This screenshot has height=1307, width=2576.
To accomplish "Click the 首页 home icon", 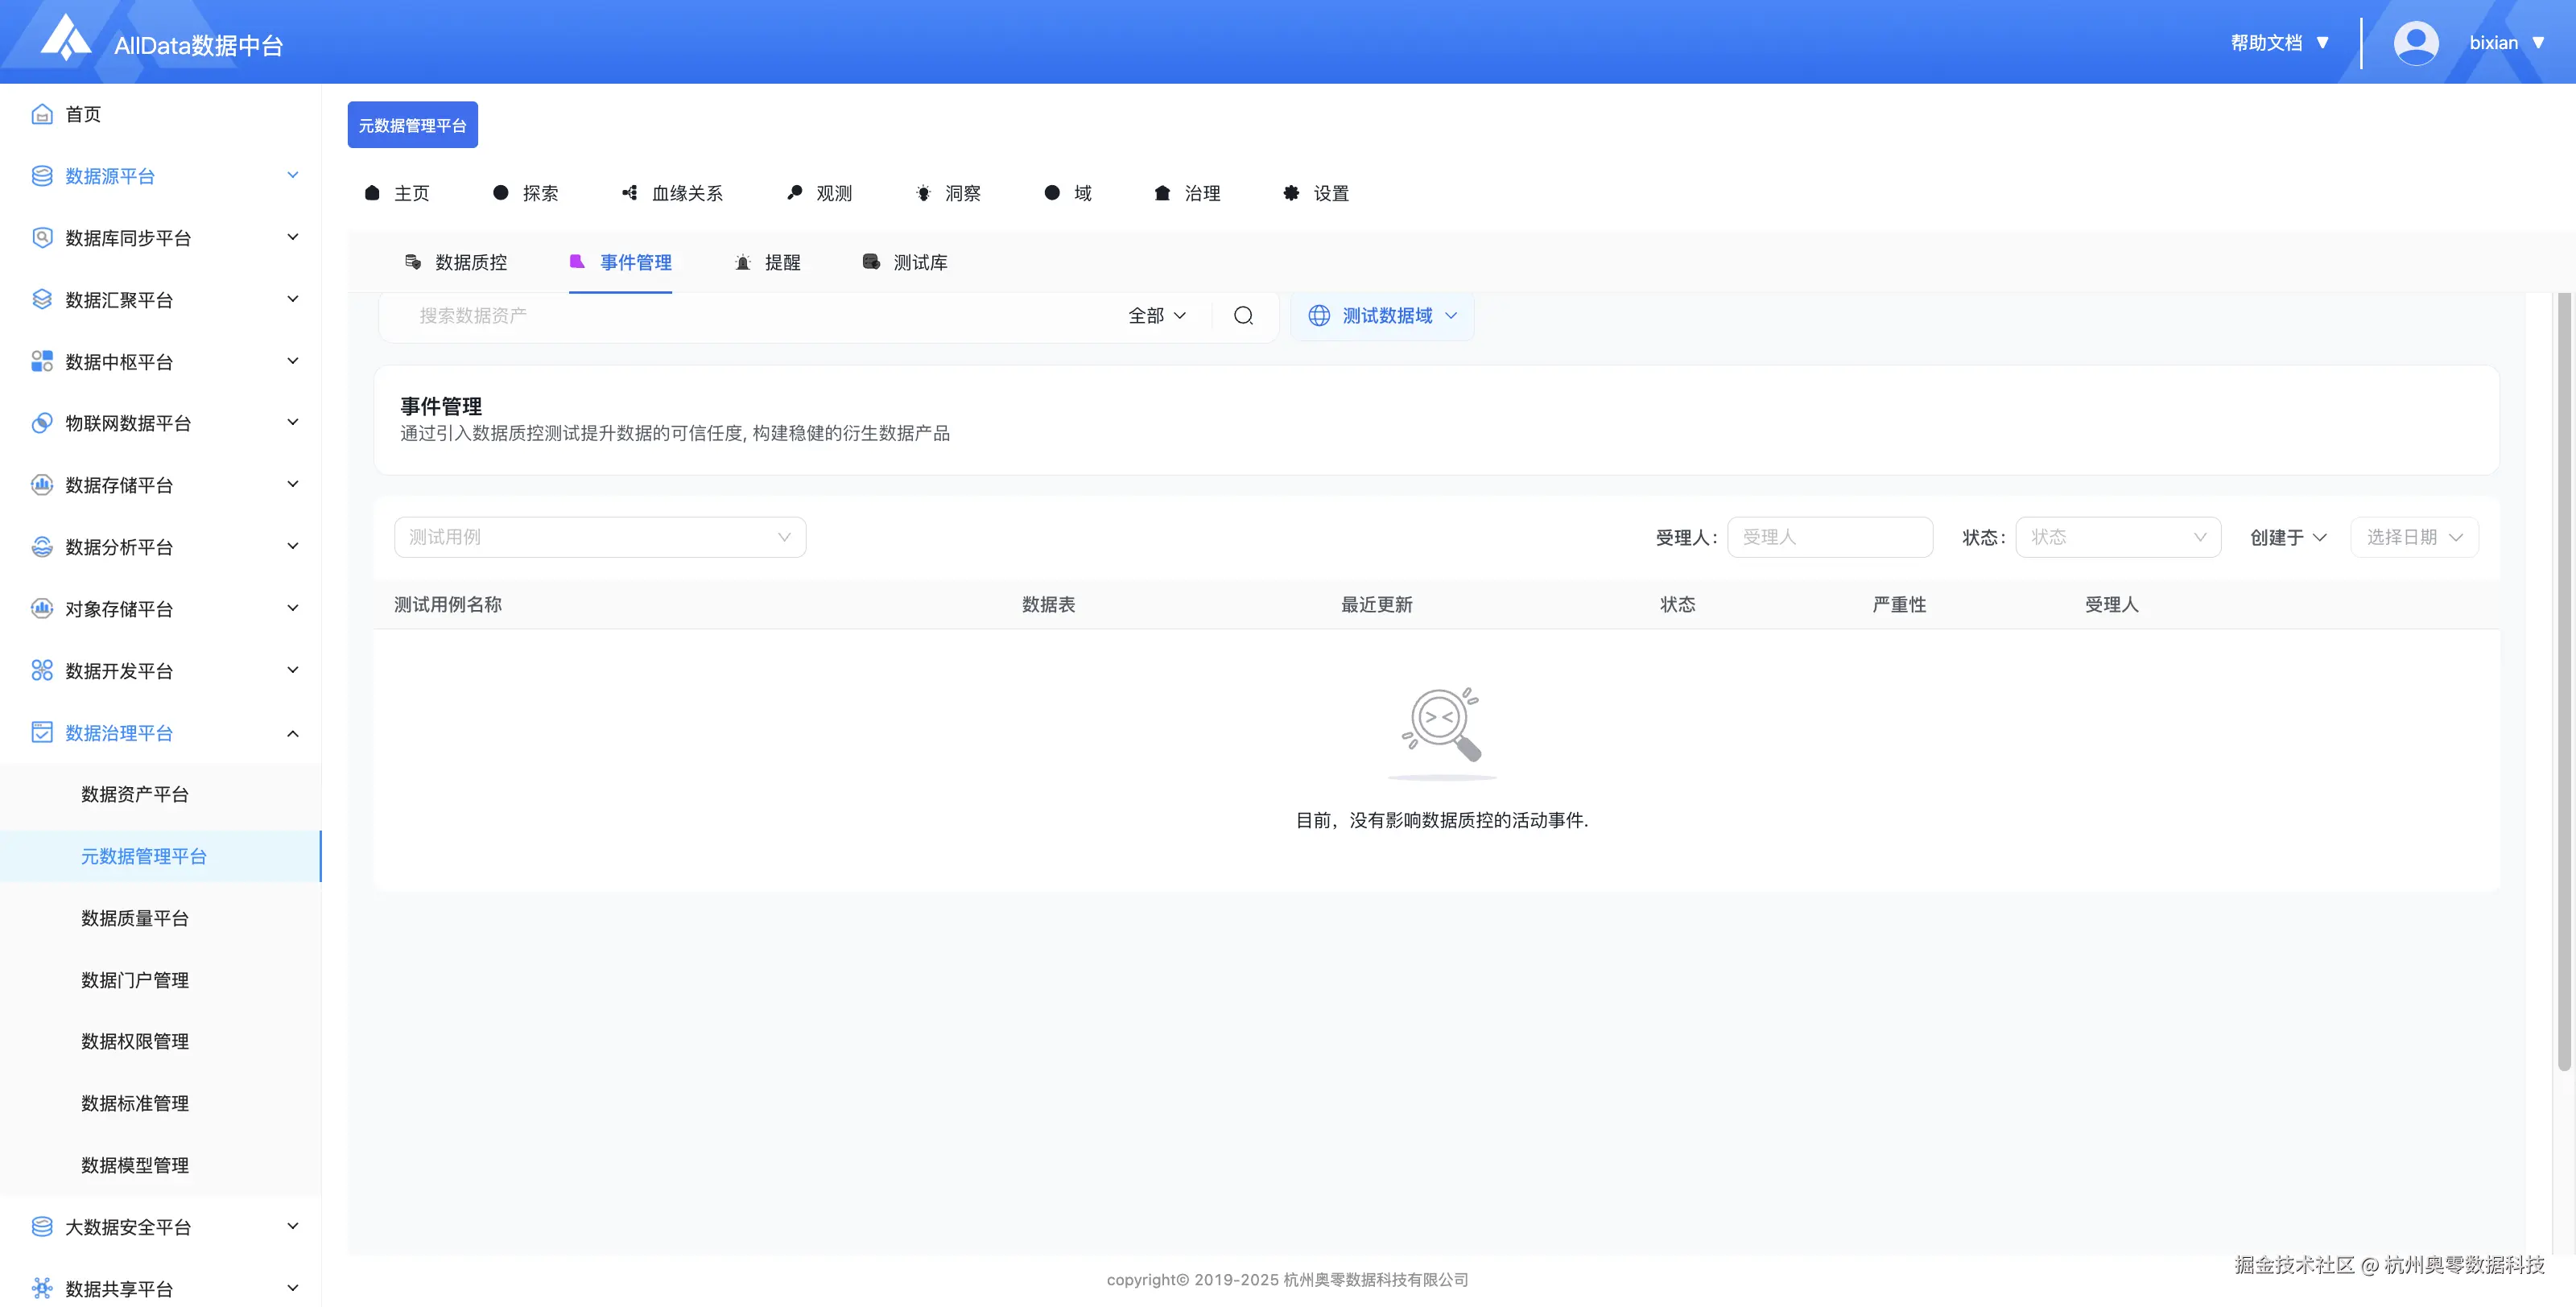I will 42,114.
